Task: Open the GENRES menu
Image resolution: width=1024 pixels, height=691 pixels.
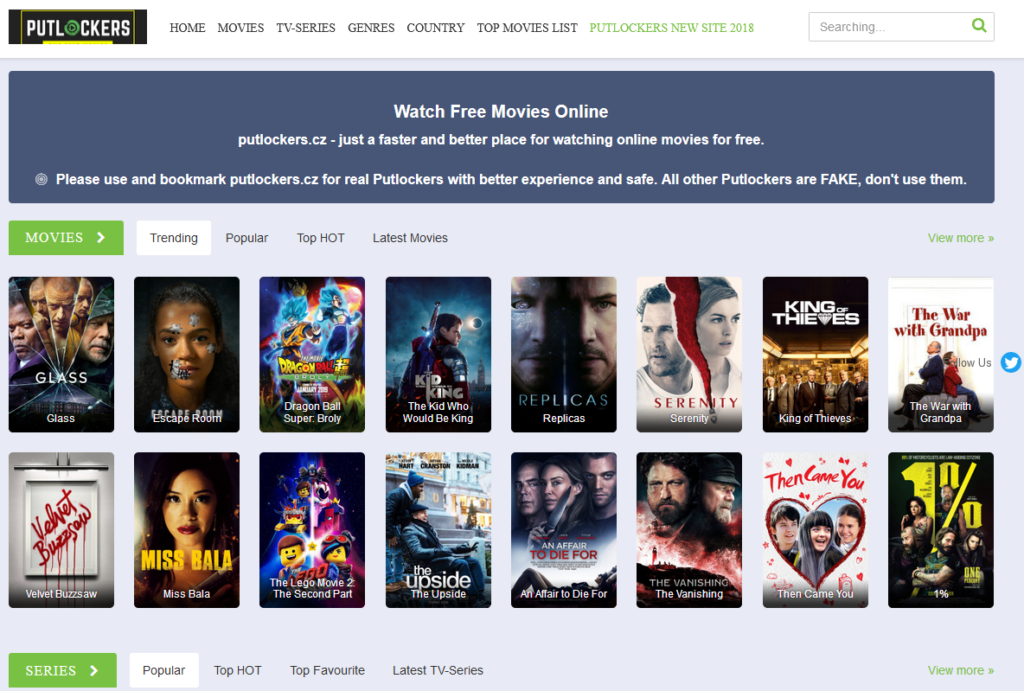Action: coord(371,27)
